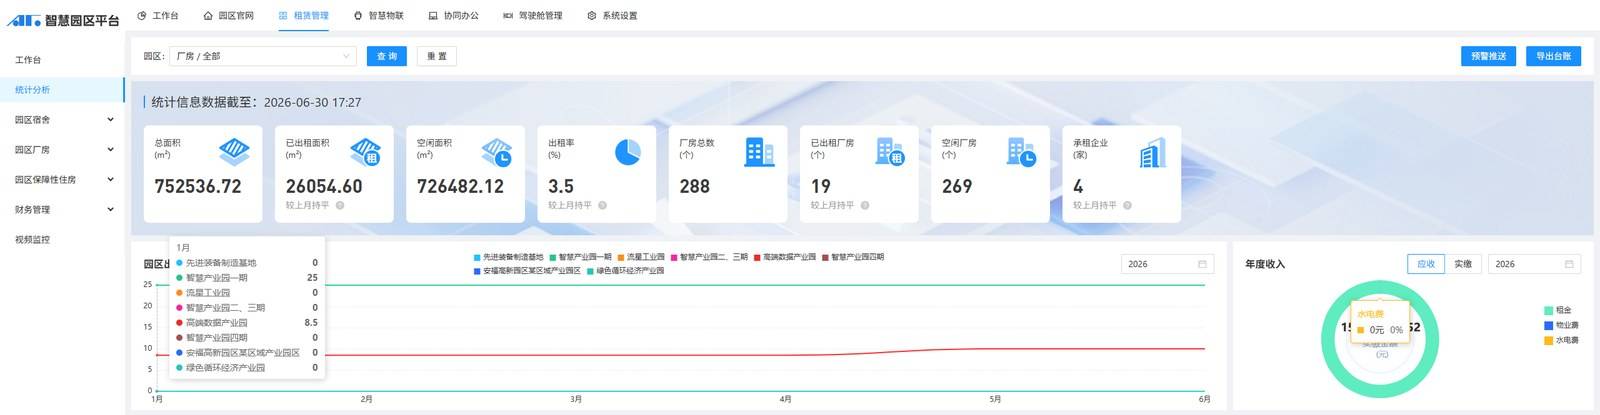
Task: Click the vacant area value 726482.12
Action: coord(460,186)
